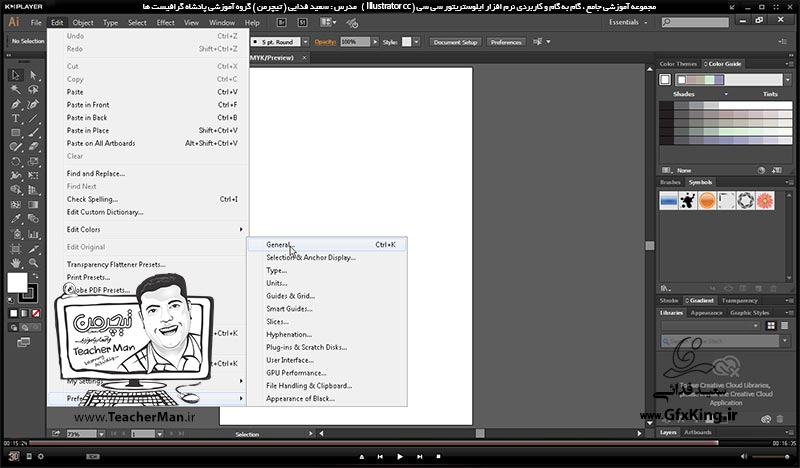Select the Rectangle tool

15,133
